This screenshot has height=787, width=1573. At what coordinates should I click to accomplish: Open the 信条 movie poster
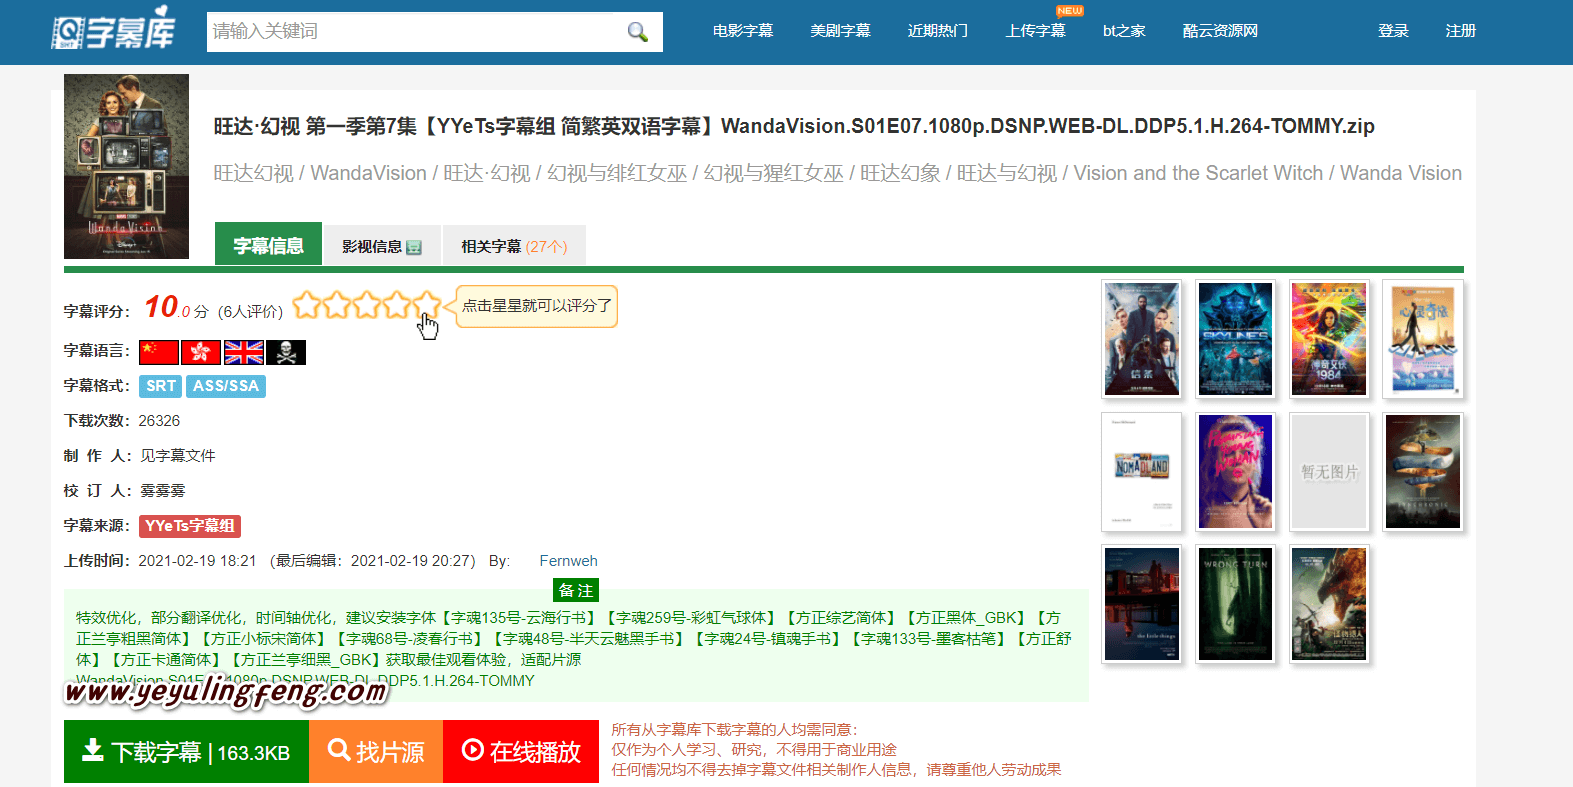point(1142,339)
